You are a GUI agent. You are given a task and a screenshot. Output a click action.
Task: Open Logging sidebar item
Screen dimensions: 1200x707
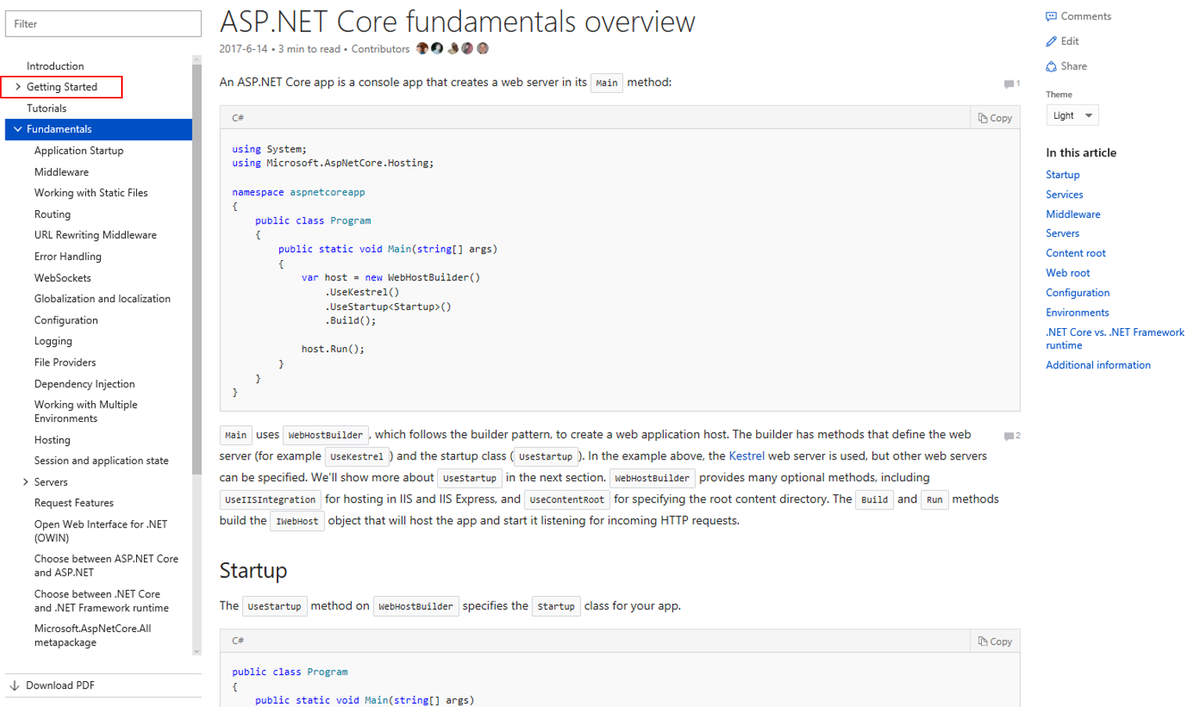click(x=53, y=341)
